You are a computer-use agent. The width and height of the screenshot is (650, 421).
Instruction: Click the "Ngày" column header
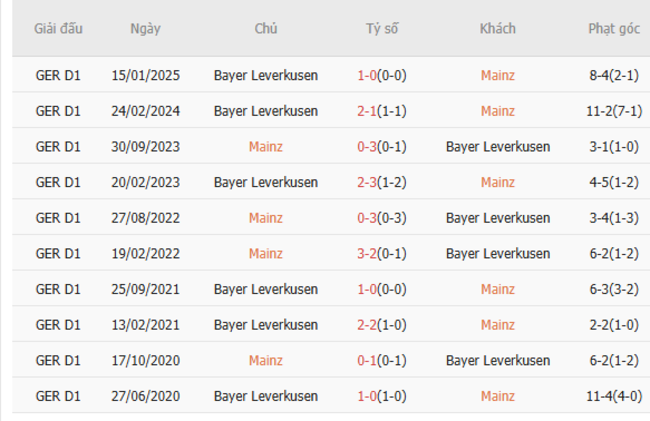(x=144, y=28)
